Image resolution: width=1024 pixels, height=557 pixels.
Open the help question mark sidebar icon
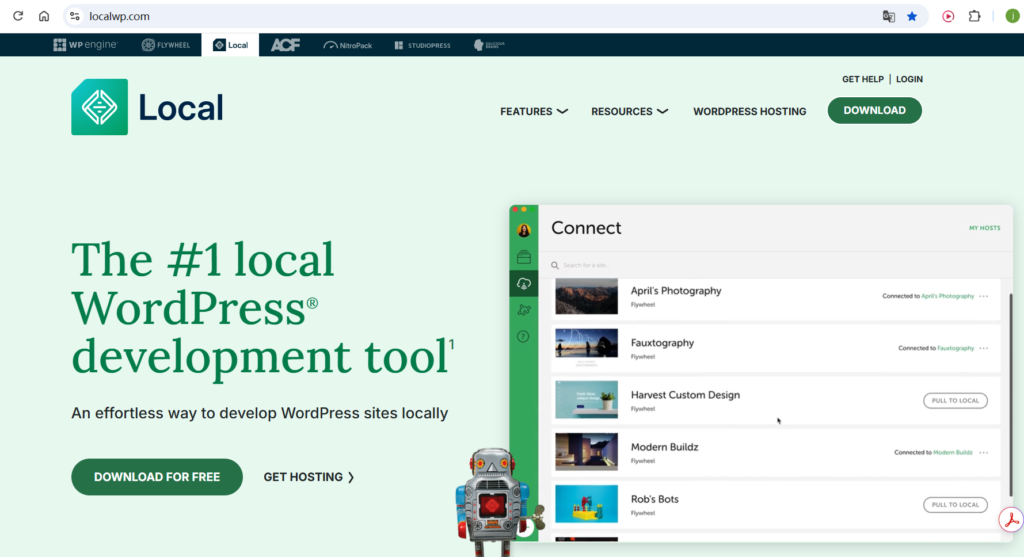[523, 337]
